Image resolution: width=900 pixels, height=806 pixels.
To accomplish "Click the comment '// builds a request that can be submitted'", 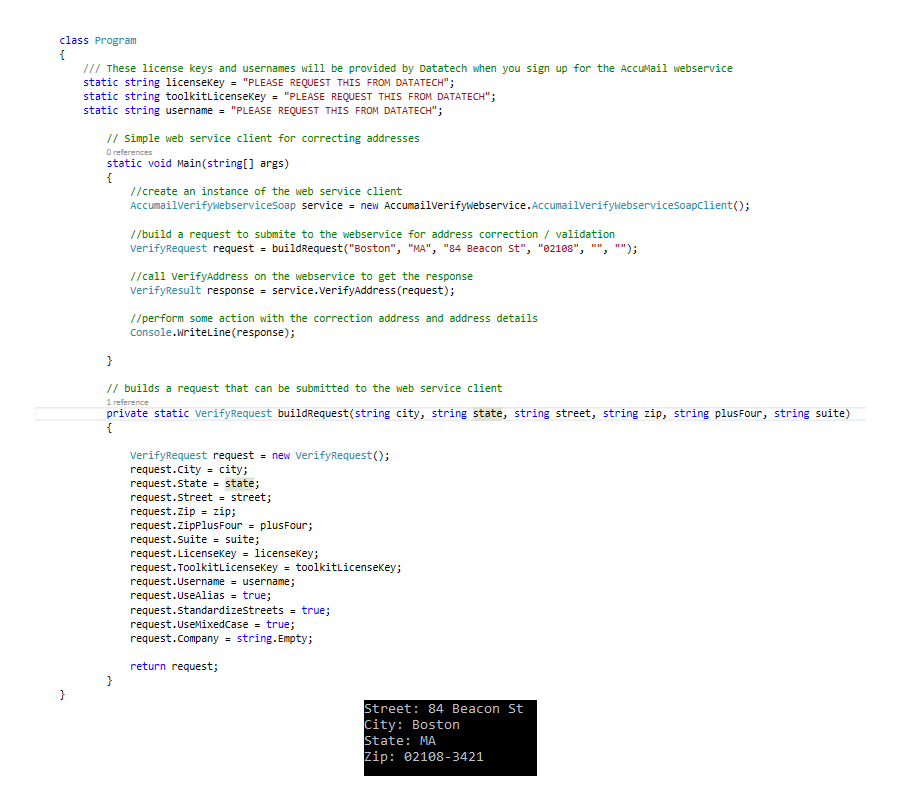I will click(x=304, y=388).
